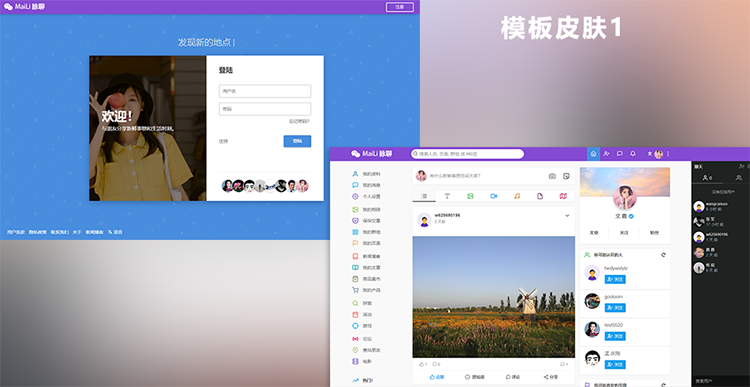Open the windmill field photo in post
Screen dimensions: 750x387
(494, 297)
